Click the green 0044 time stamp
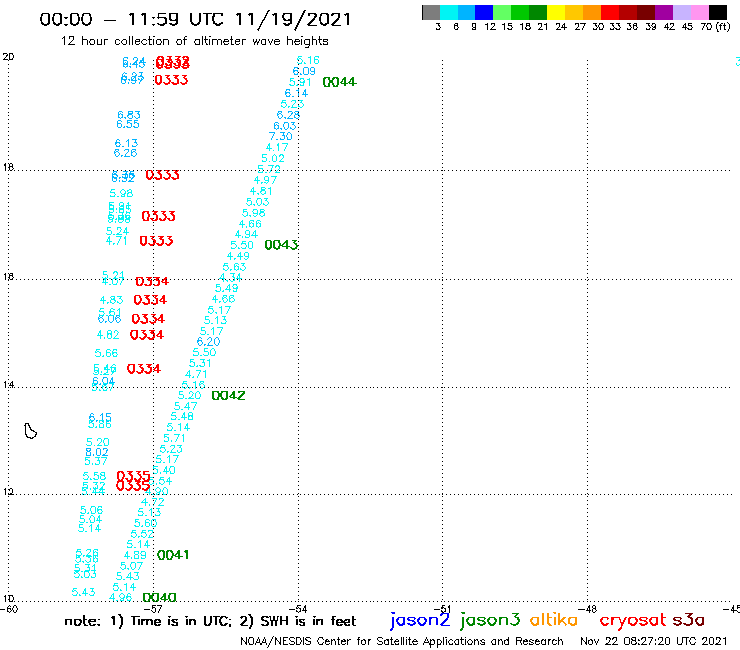Viewport: 740px width, 650px height. (x=339, y=82)
